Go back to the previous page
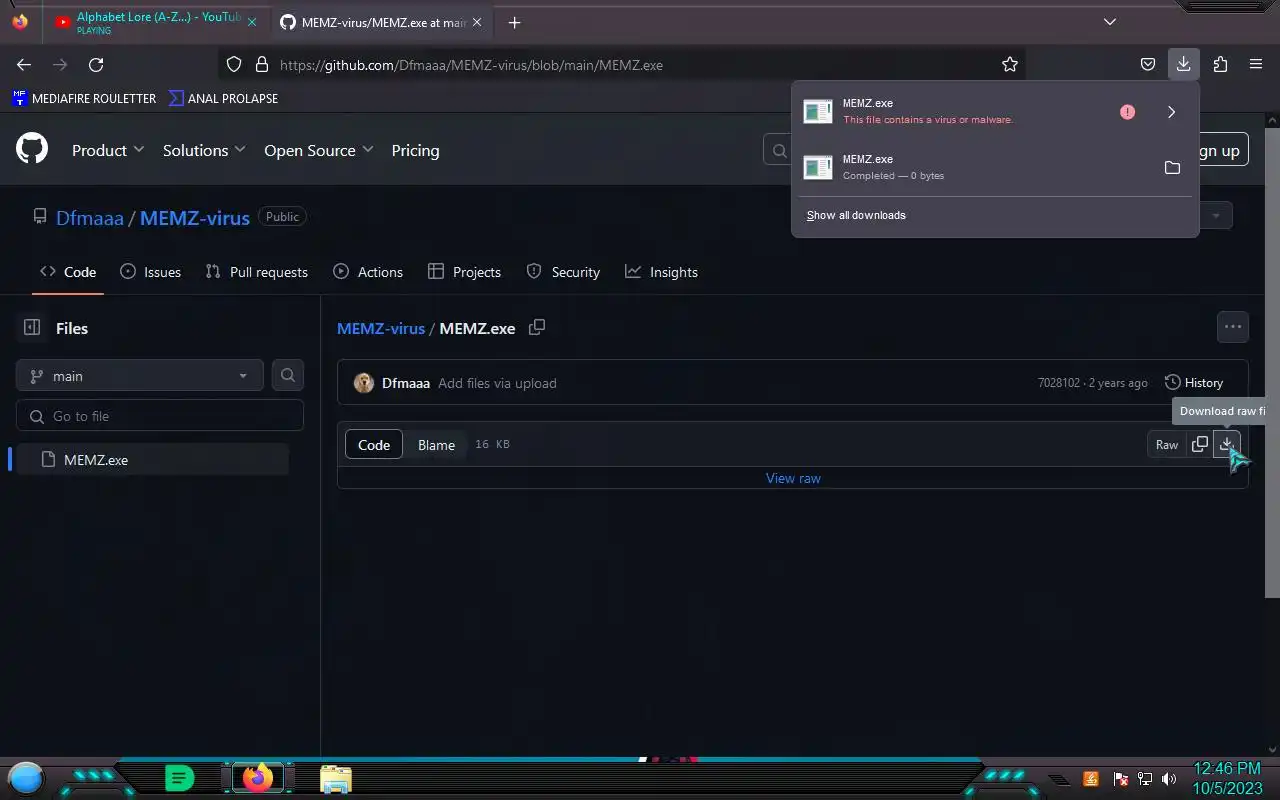The height and width of the screenshot is (800, 1280). coord(24,64)
